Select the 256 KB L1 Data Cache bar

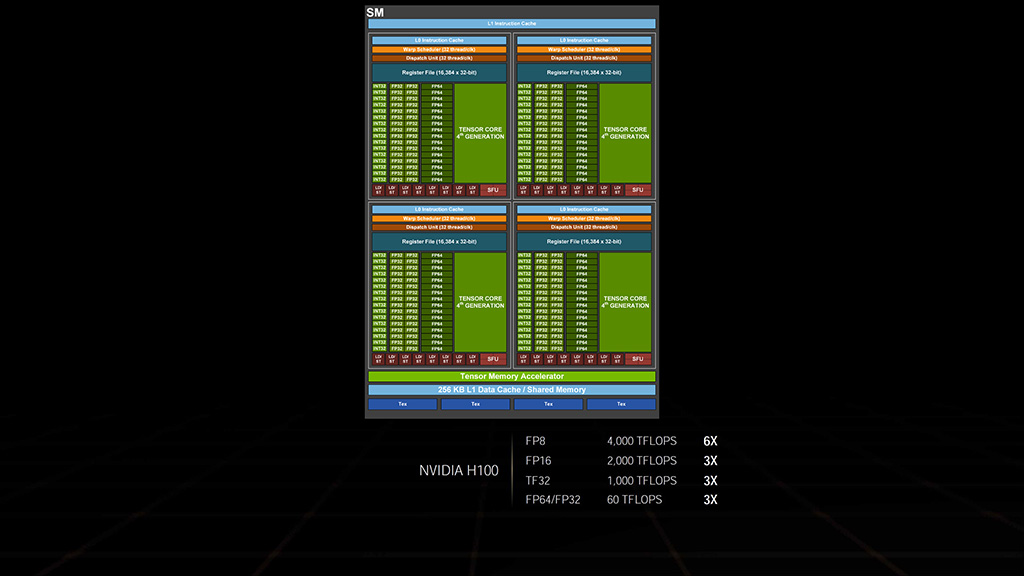[511, 390]
